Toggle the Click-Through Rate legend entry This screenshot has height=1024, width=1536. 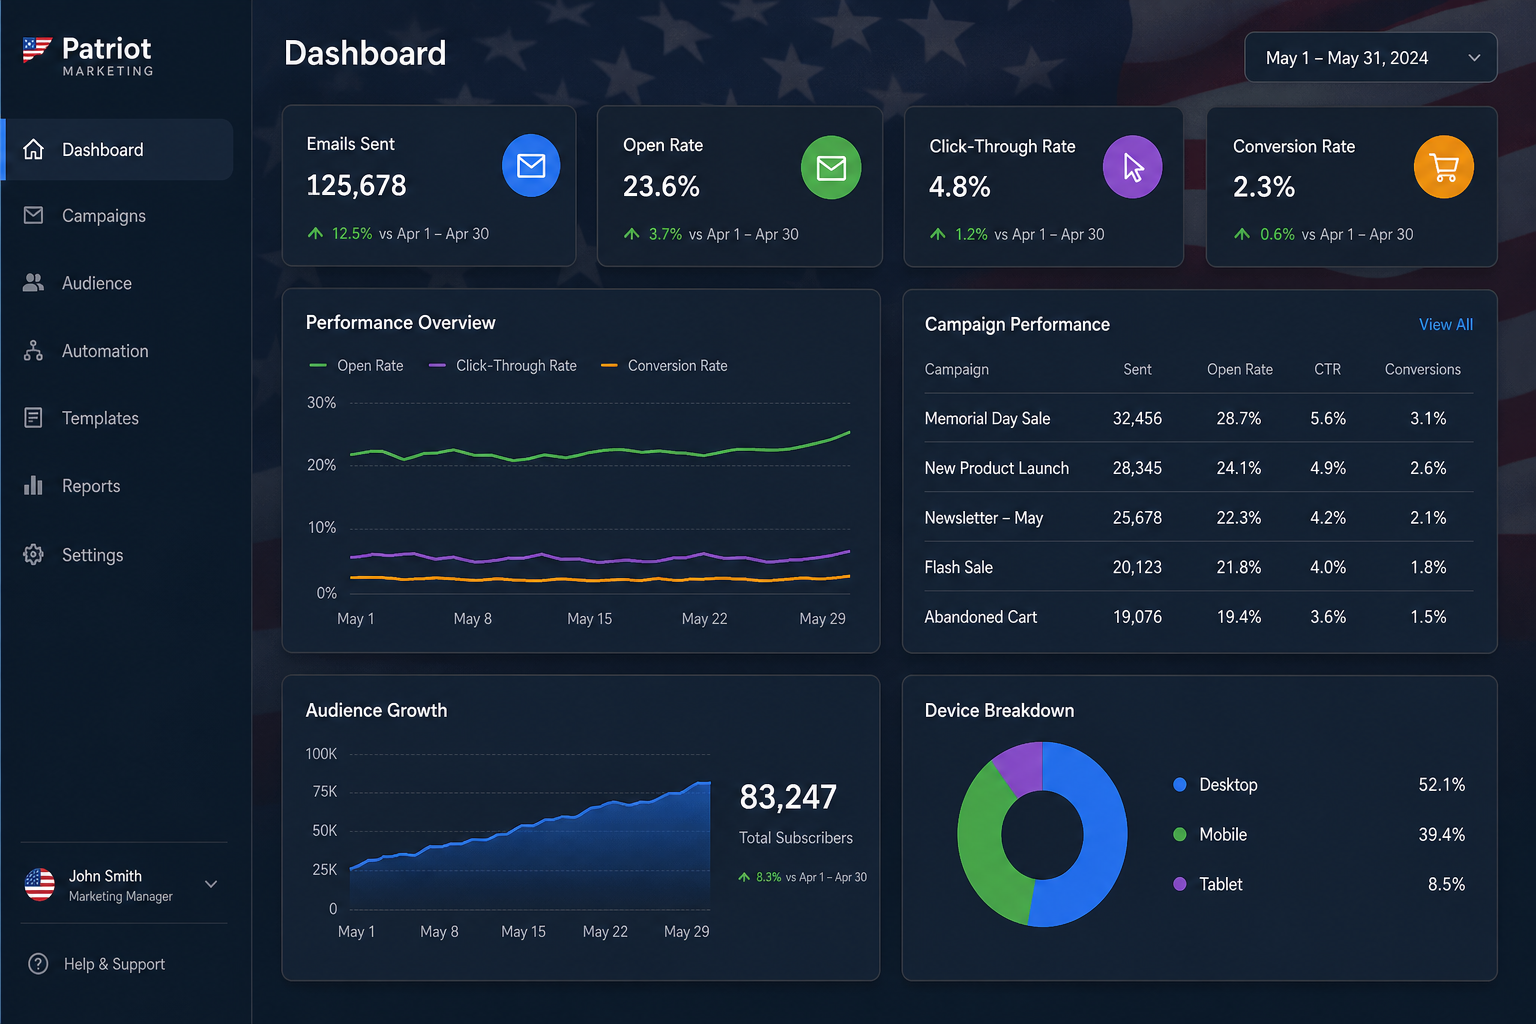tap(503, 365)
